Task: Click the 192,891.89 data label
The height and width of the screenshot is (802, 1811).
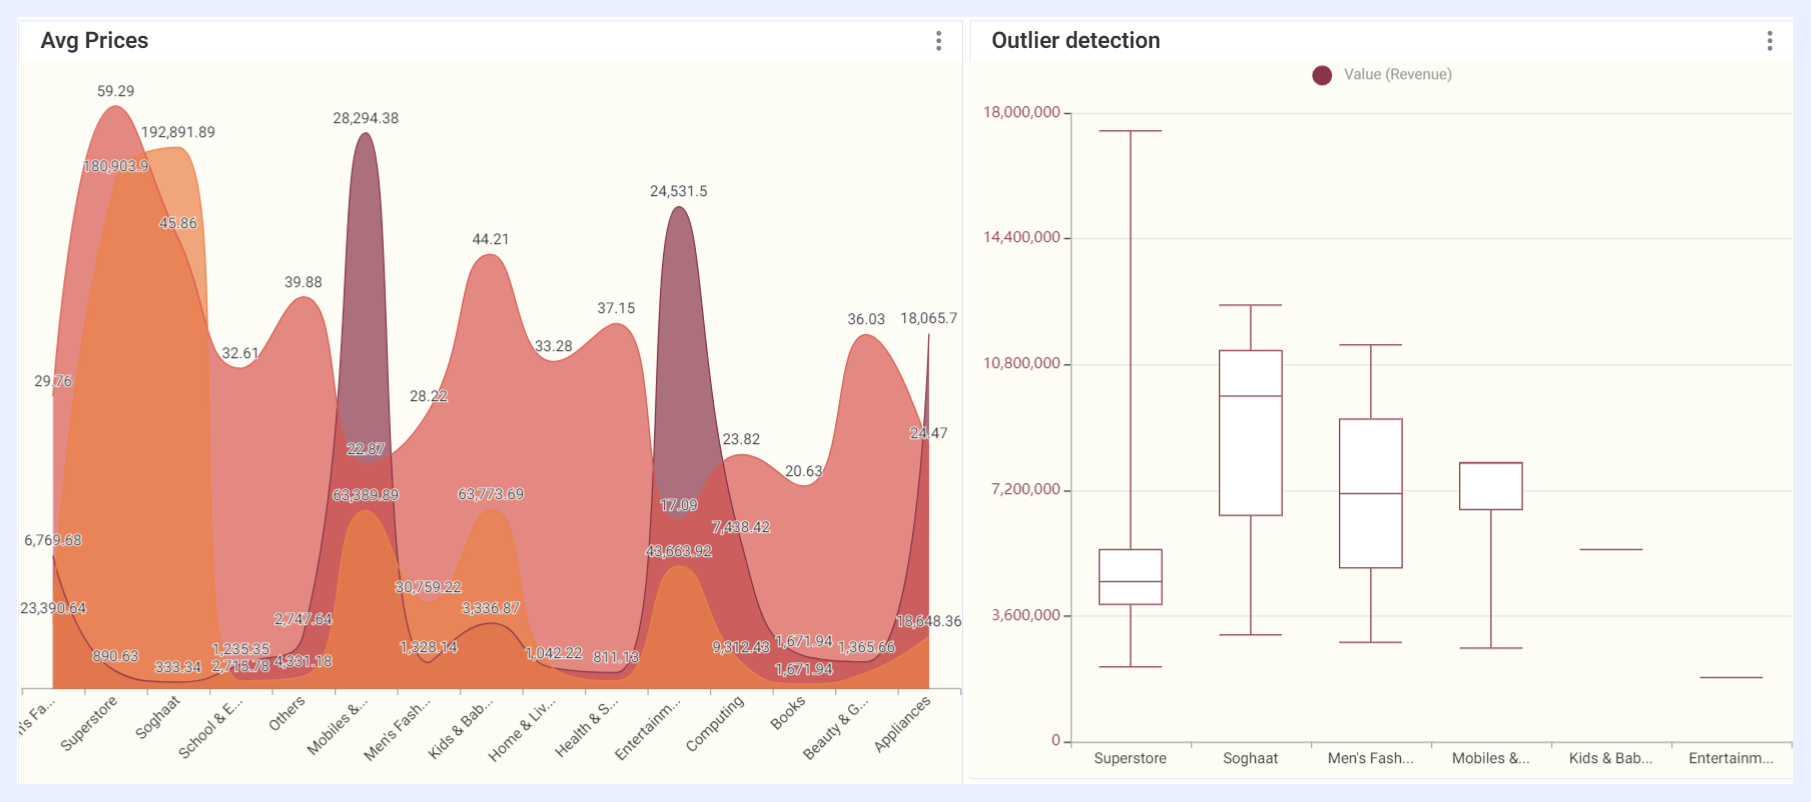Action: 178,132
